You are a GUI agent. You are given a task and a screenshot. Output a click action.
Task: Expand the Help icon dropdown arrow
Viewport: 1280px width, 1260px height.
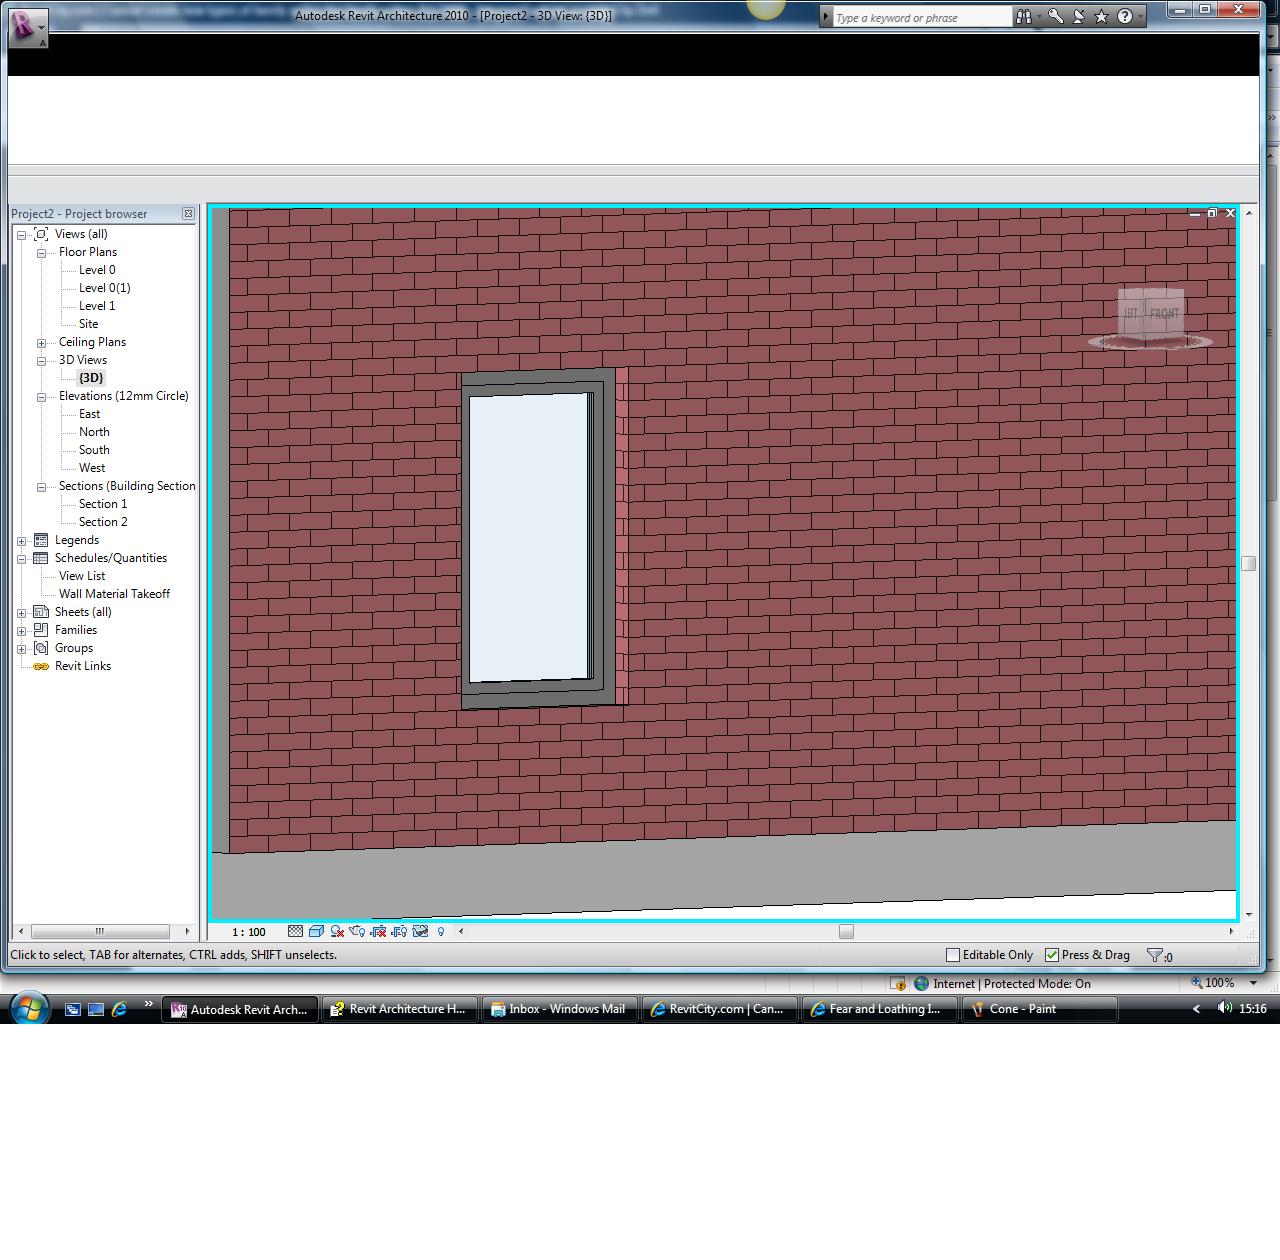pos(1140,17)
